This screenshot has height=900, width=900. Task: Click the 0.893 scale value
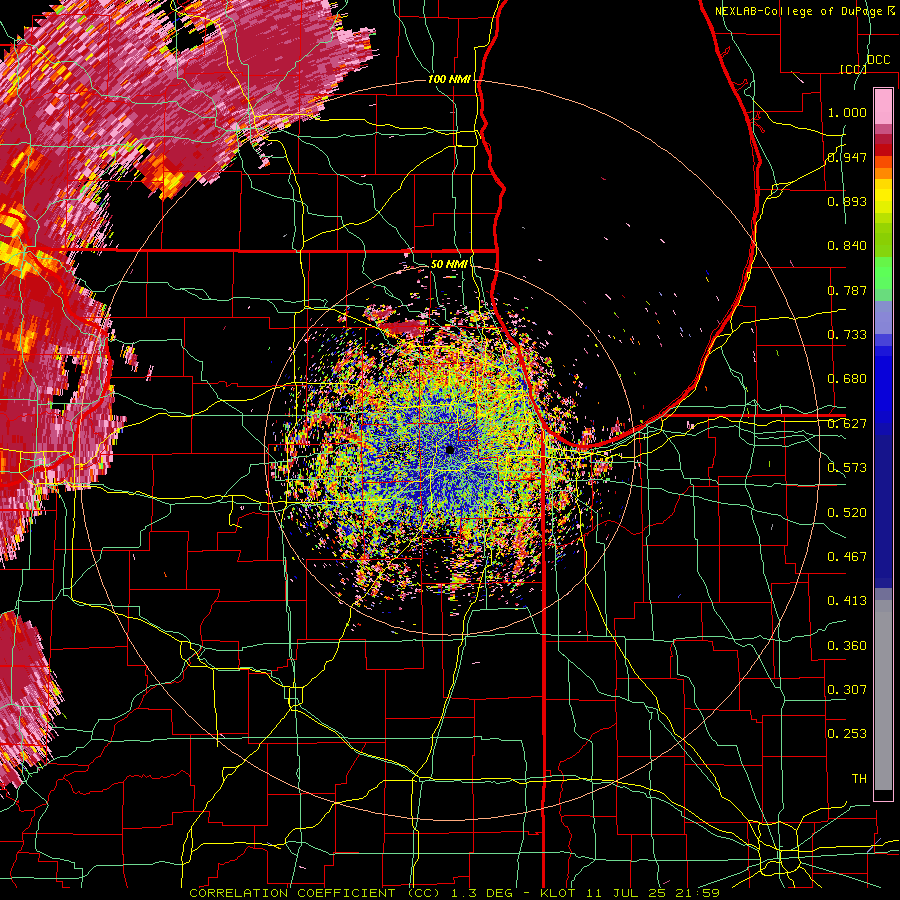pyautogui.click(x=847, y=201)
